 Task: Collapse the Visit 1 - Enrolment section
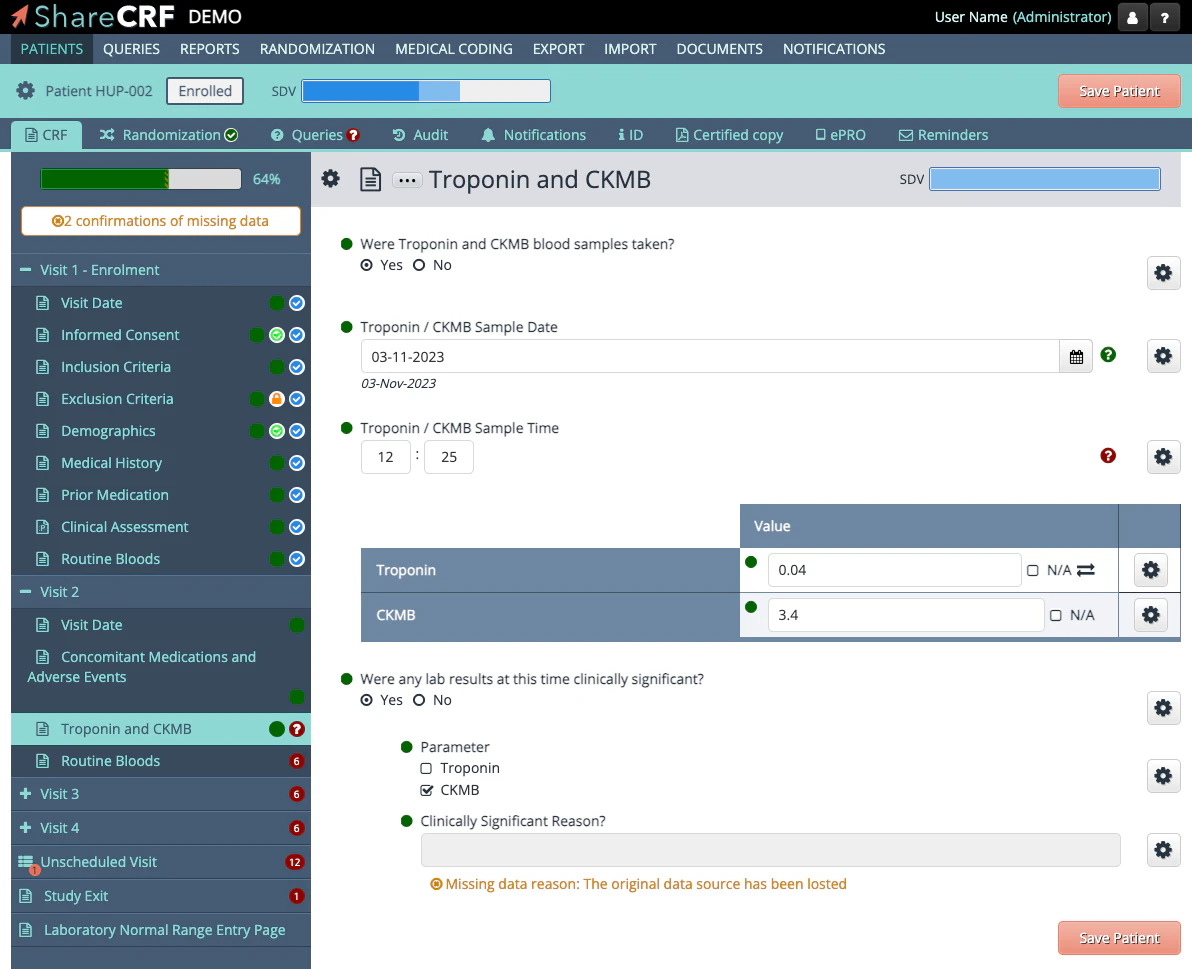[x=27, y=270]
